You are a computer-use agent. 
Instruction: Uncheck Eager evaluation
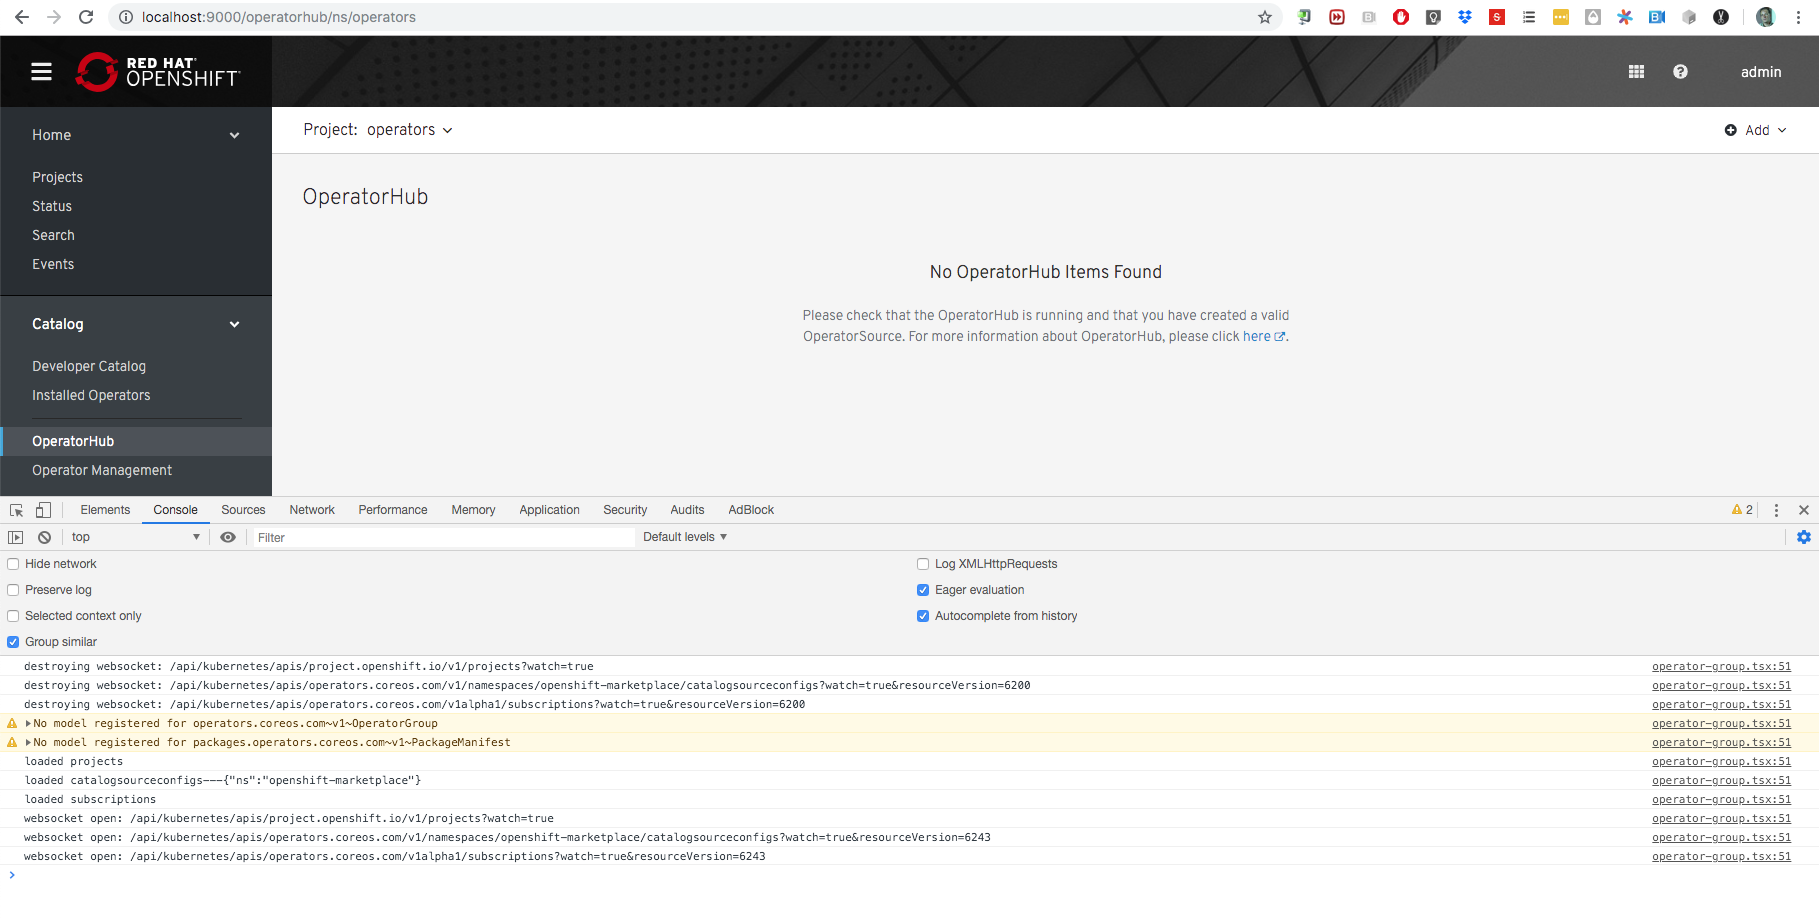(922, 589)
